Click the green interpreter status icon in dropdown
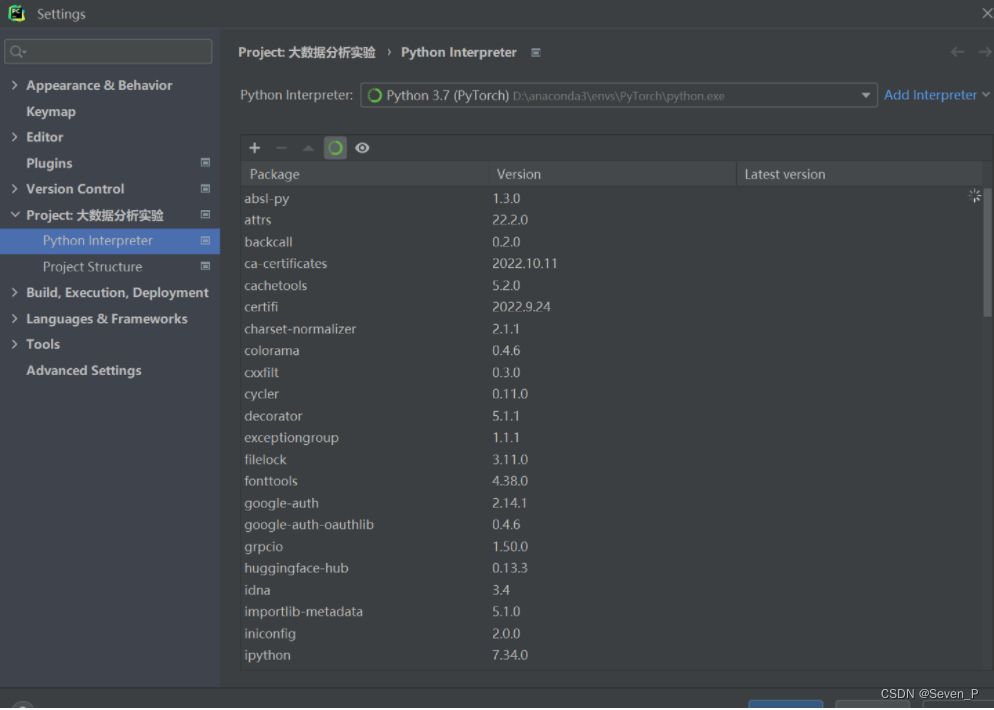The height and width of the screenshot is (710, 994). (x=375, y=95)
